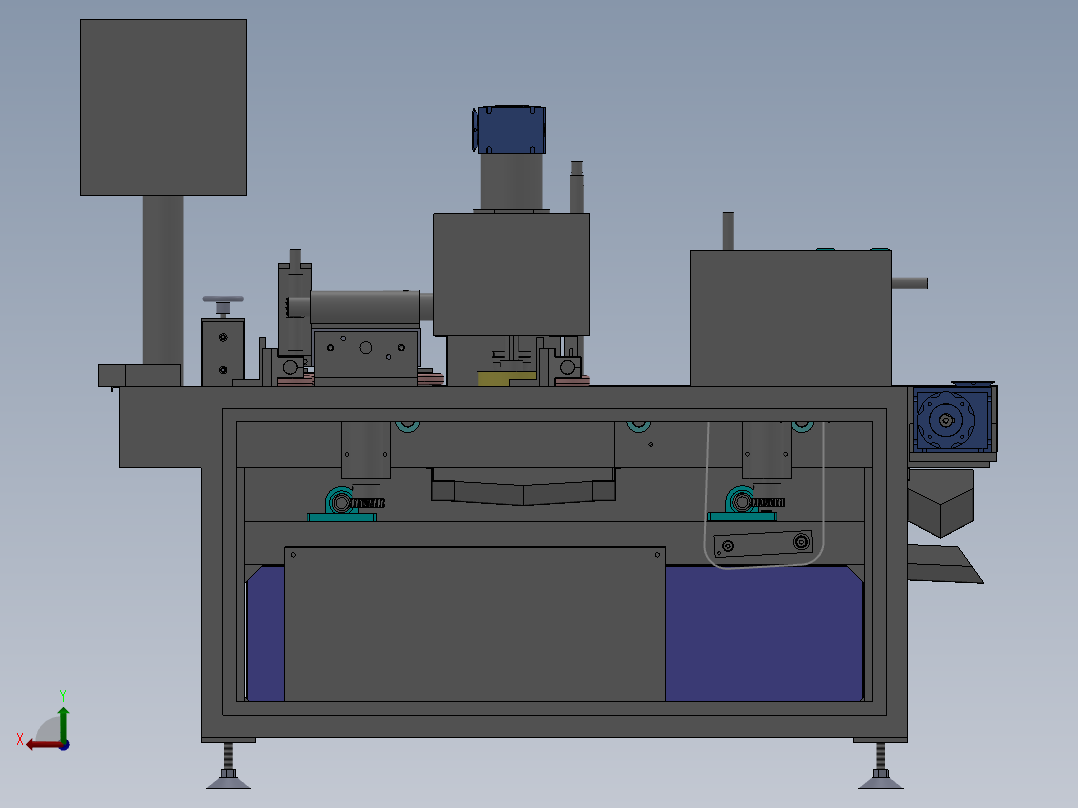Image resolution: width=1078 pixels, height=808 pixels.
Task: Click the blue Z axis dot of triad
Action: tap(64, 745)
